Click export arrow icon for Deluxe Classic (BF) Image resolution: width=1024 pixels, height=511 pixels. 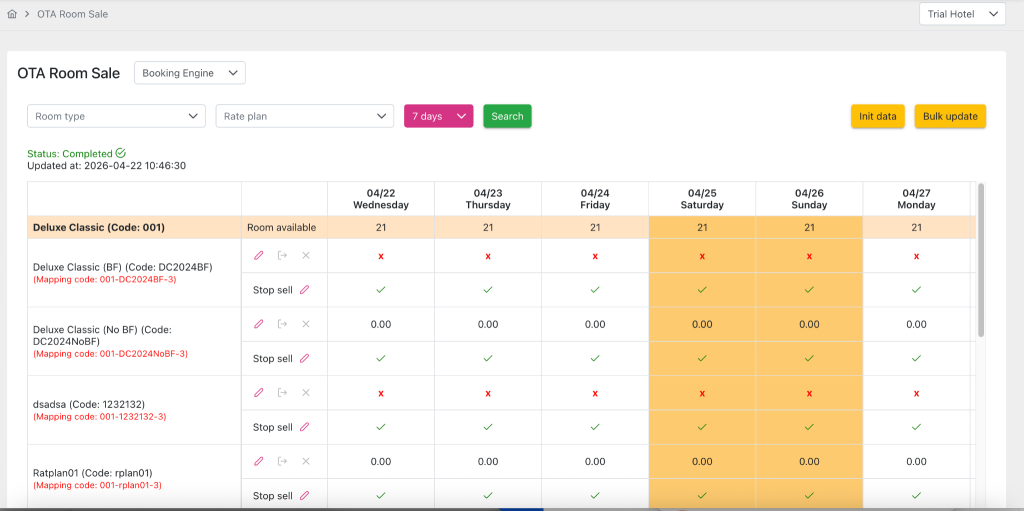(282, 256)
